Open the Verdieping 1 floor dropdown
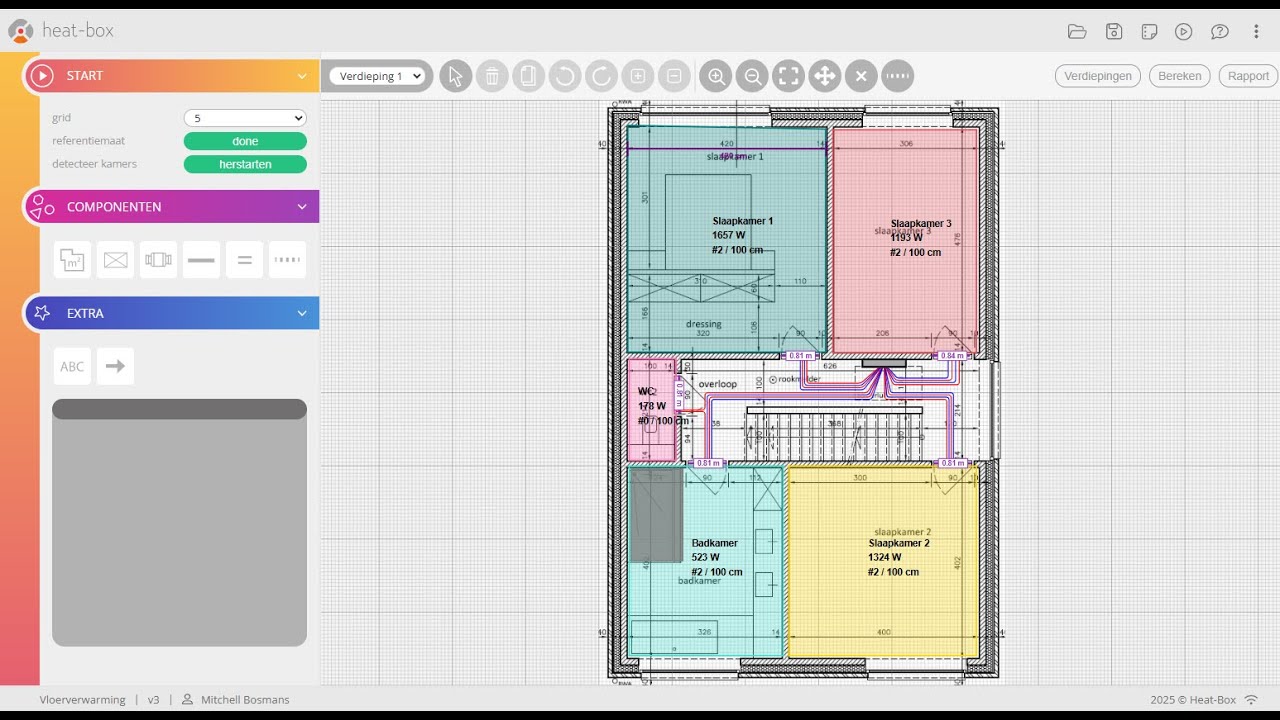The image size is (1280, 720). tap(378, 76)
